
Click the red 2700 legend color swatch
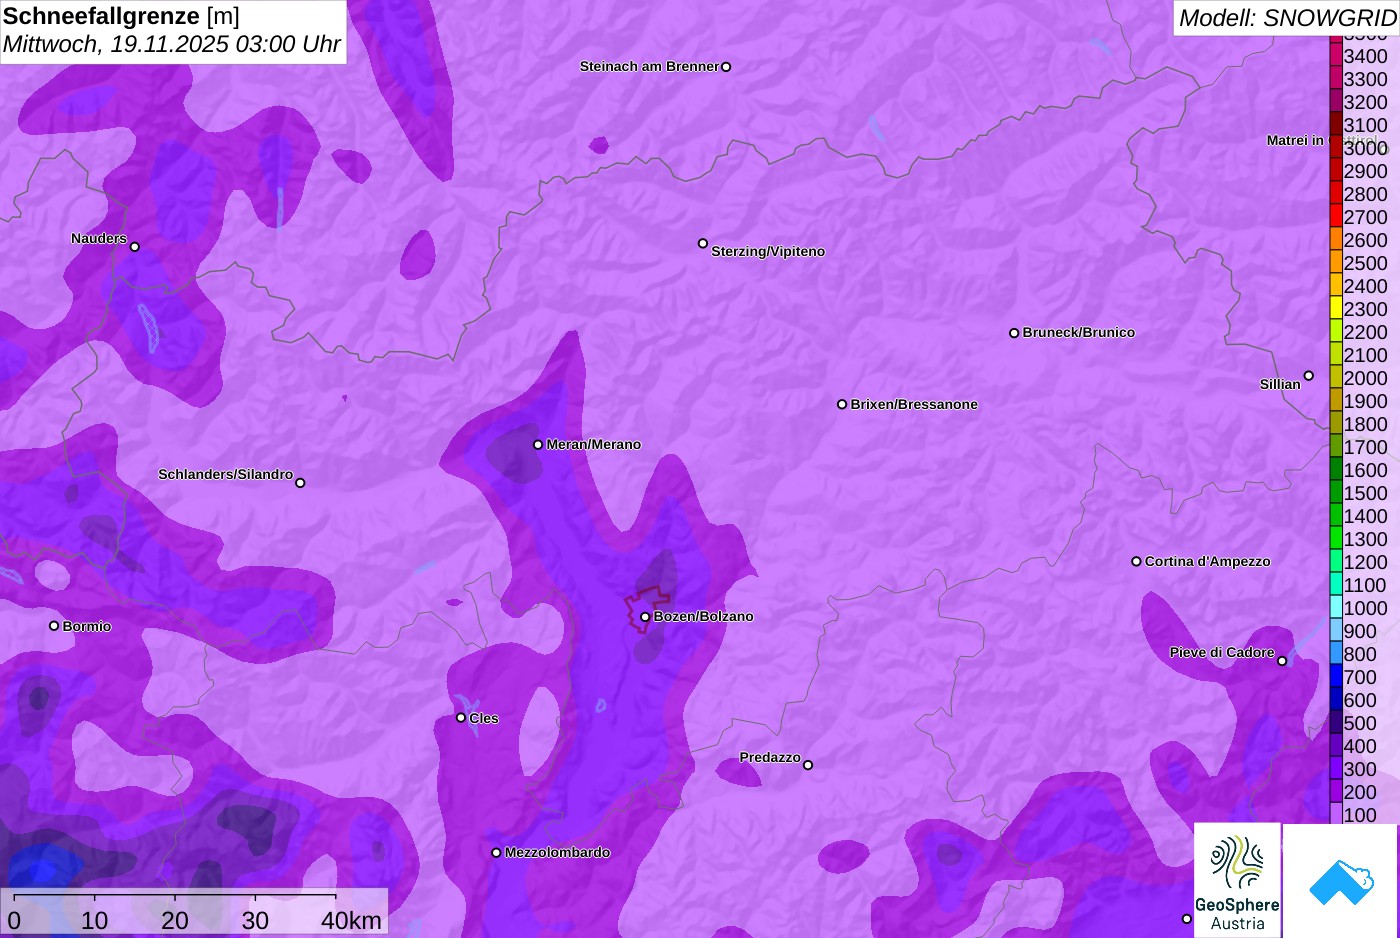[x=1336, y=217]
